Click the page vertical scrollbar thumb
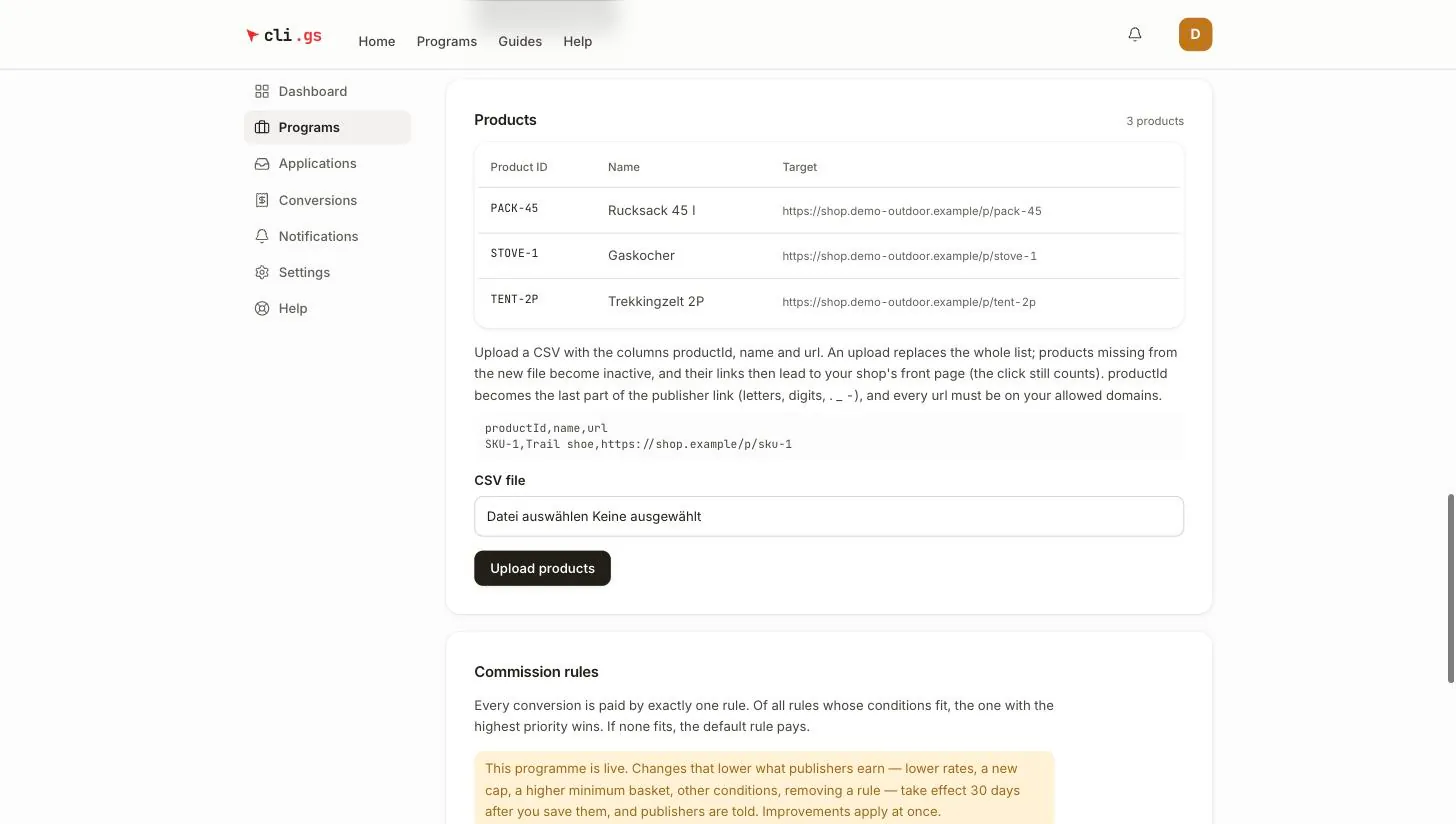The height and width of the screenshot is (824, 1456). coord(1451,588)
